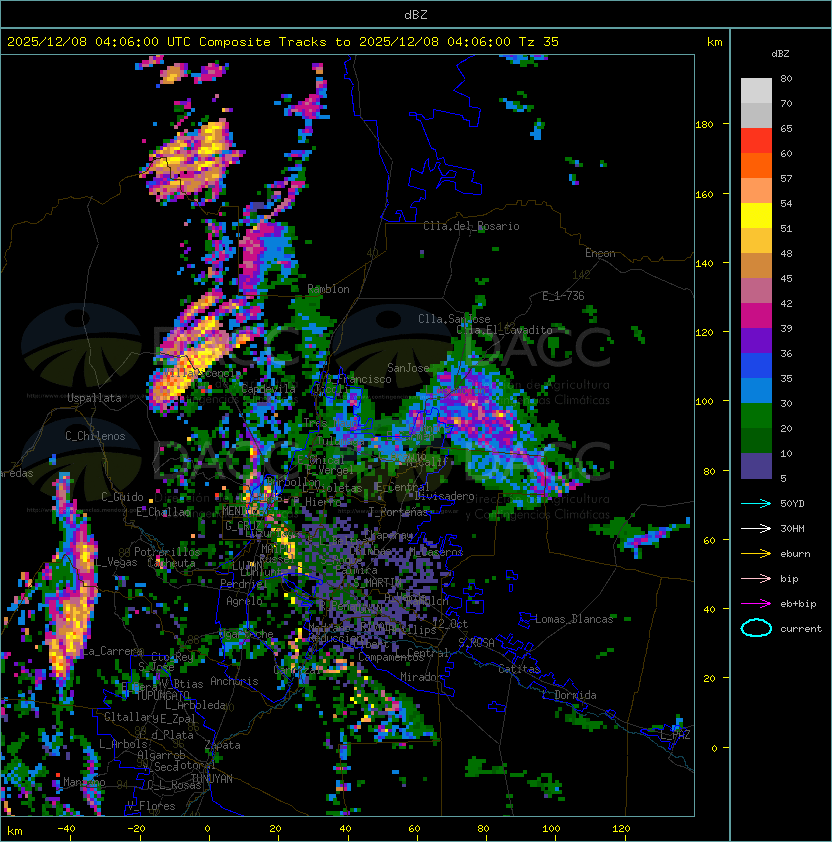Select the Lomas_Blancas location label
Viewport: 832px width, 842px height.
[574, 619]
